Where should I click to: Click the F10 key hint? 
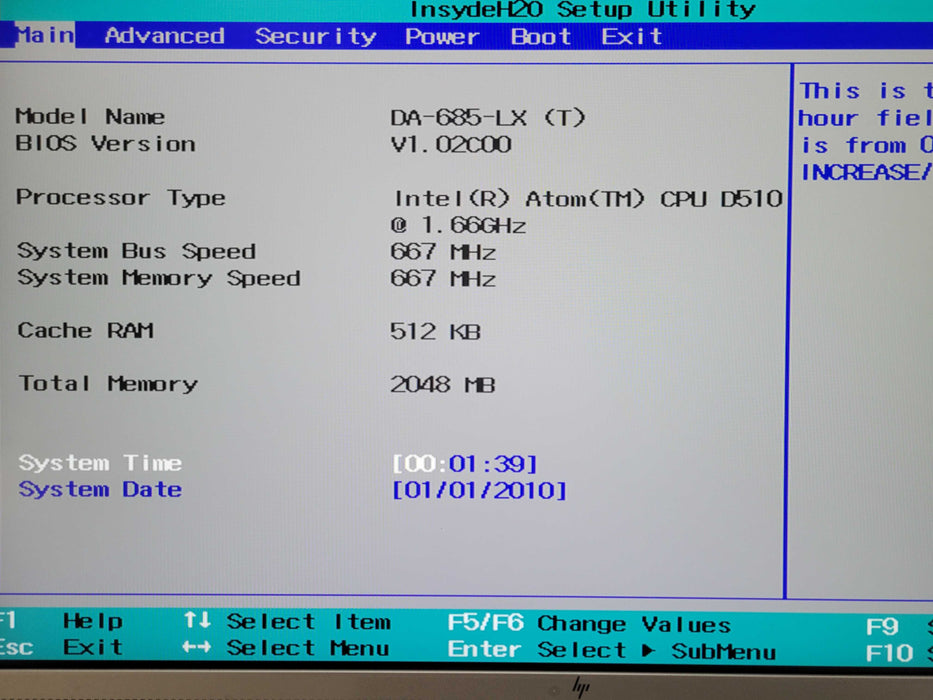[889, 654]
